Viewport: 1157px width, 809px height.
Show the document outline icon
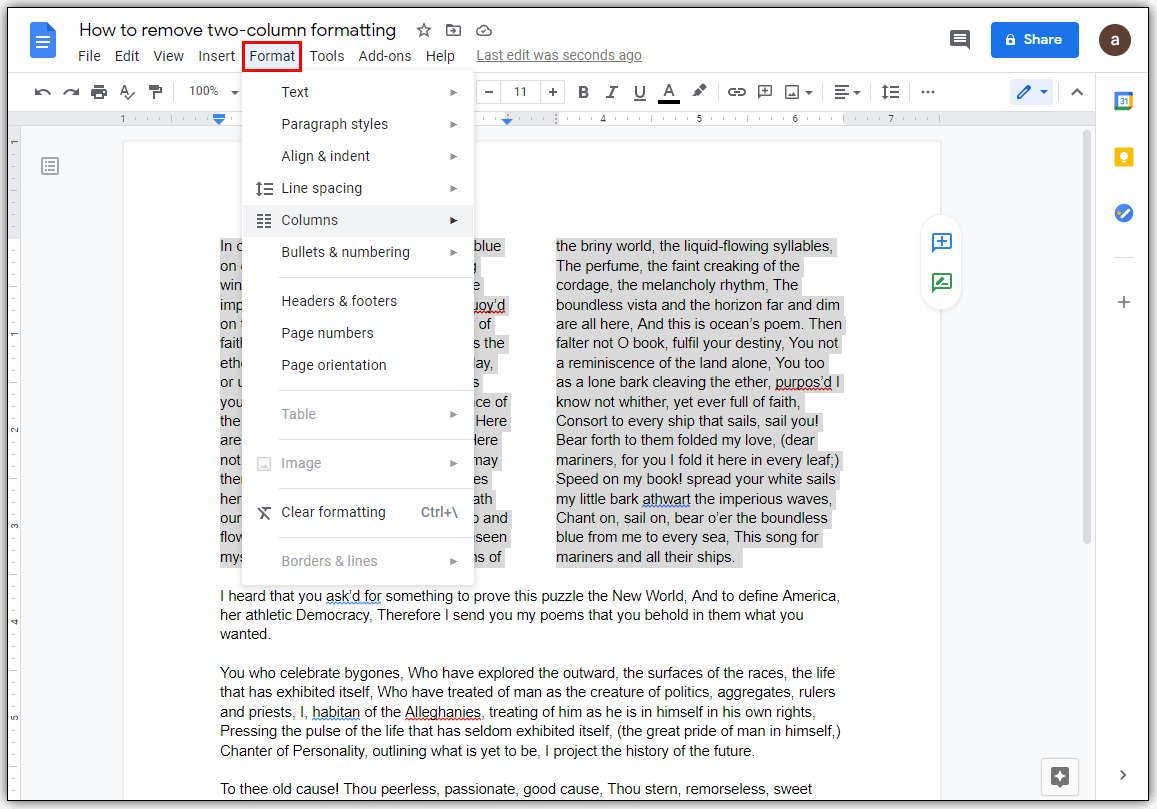click(x=50, y=166)
